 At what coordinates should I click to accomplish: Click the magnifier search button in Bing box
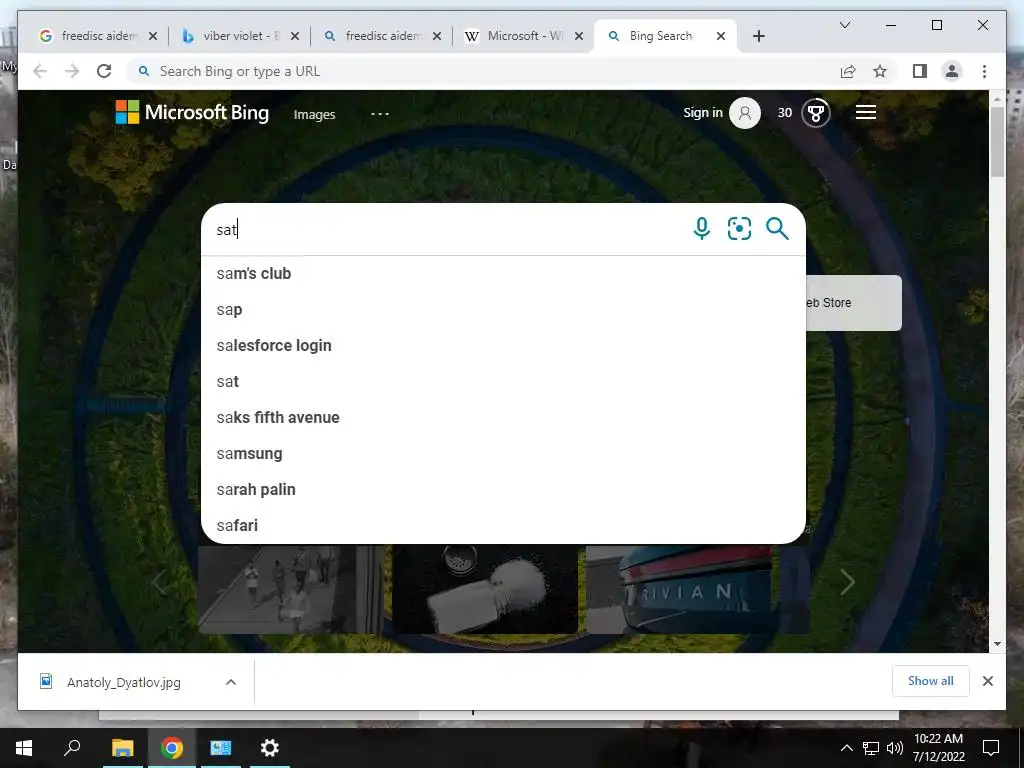[x=777, y=229]
